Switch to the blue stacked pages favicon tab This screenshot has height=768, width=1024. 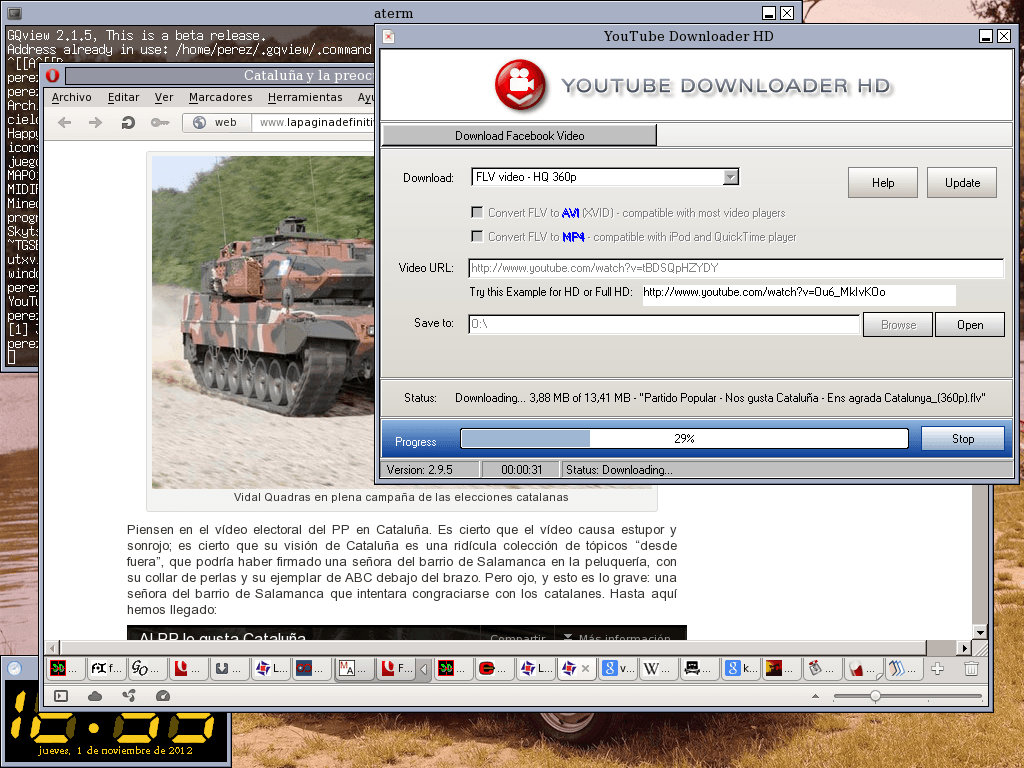pyautogui.click(x=904, y=669)
